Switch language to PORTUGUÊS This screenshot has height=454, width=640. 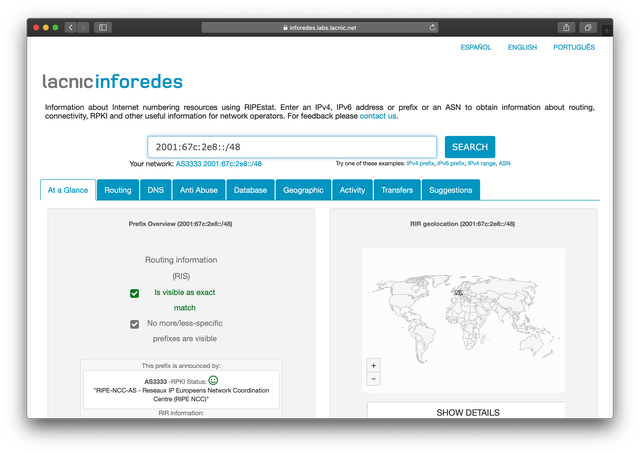click(x=574, y=47)
